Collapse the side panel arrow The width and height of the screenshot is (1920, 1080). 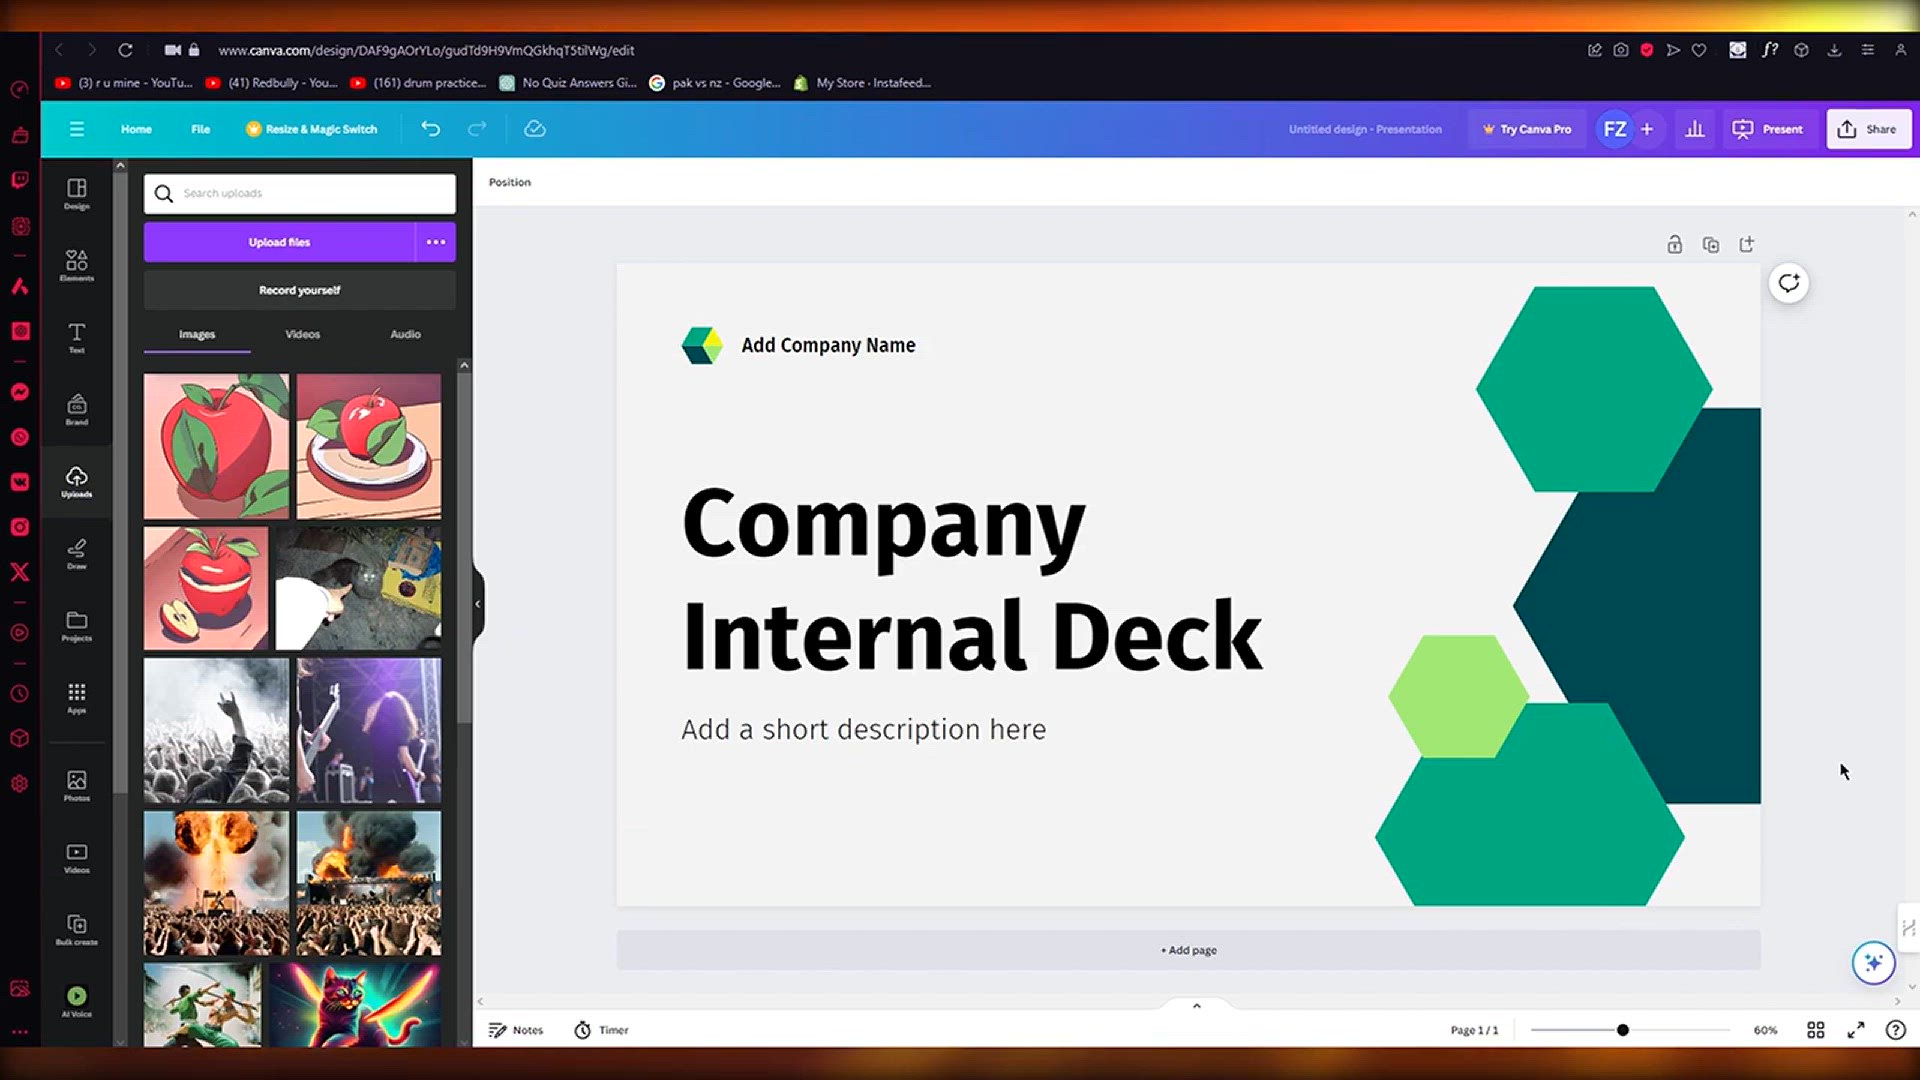click(478, 604)
